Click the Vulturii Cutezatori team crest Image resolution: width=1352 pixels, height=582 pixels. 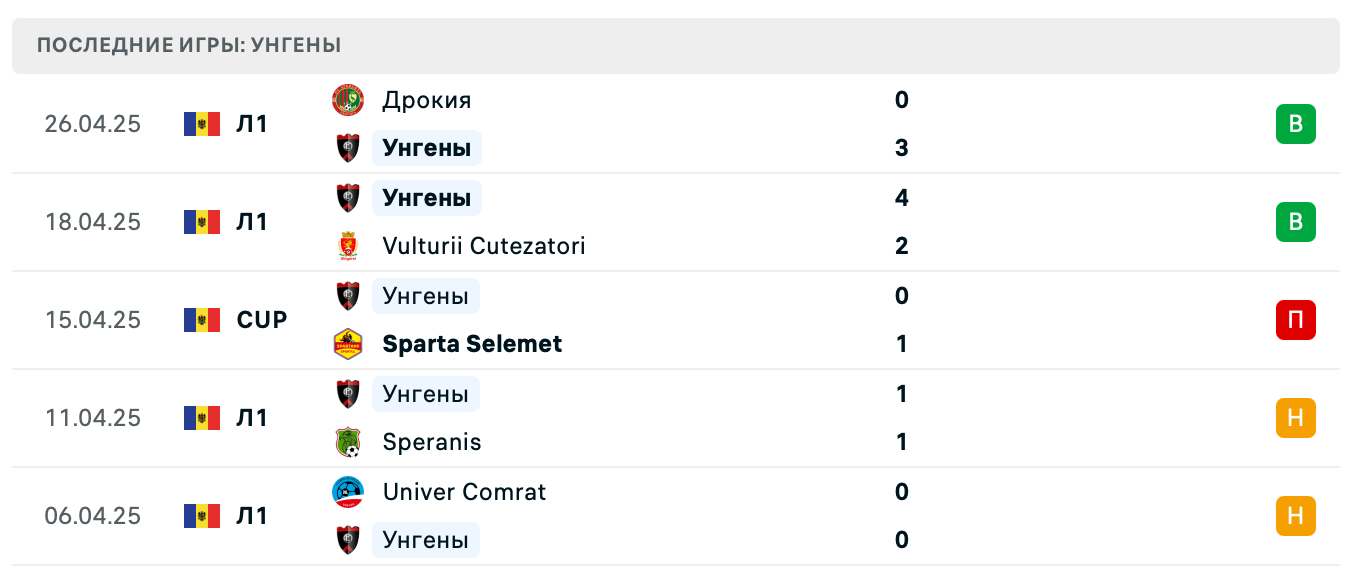click(x=347, y=246)
